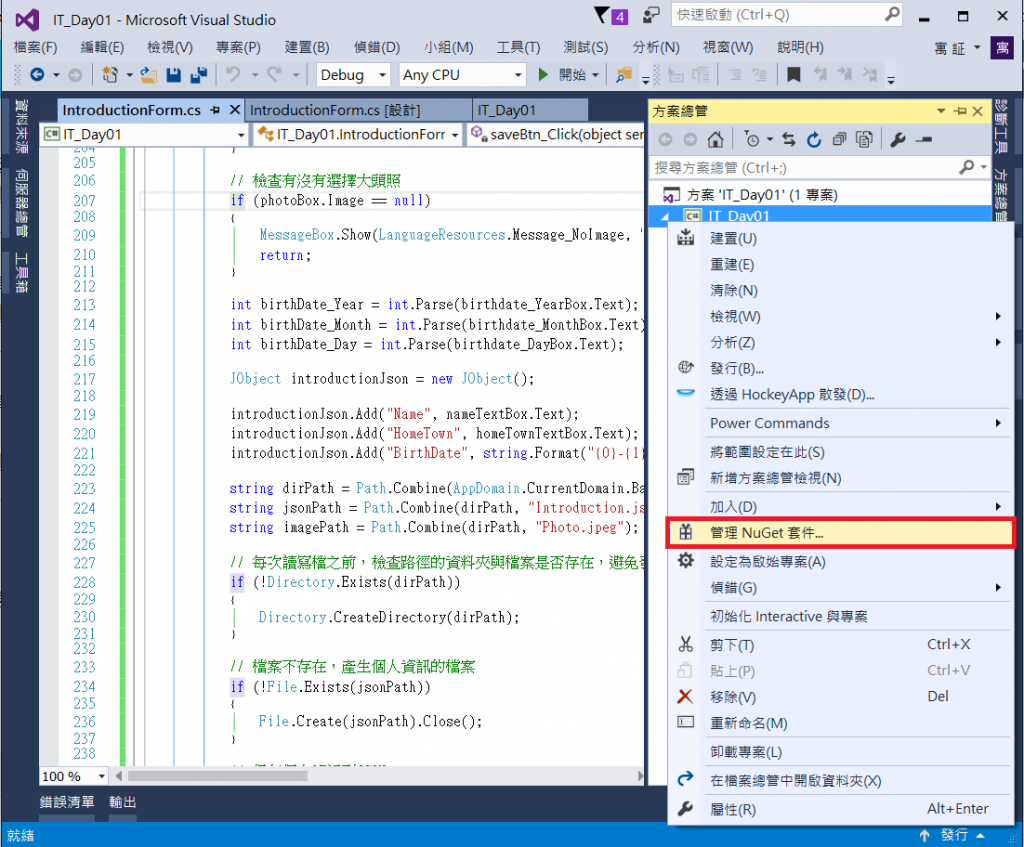Screen dimensions: 1024x847
Task: Click the feedback icon in title bar
Action: (650, 14)
